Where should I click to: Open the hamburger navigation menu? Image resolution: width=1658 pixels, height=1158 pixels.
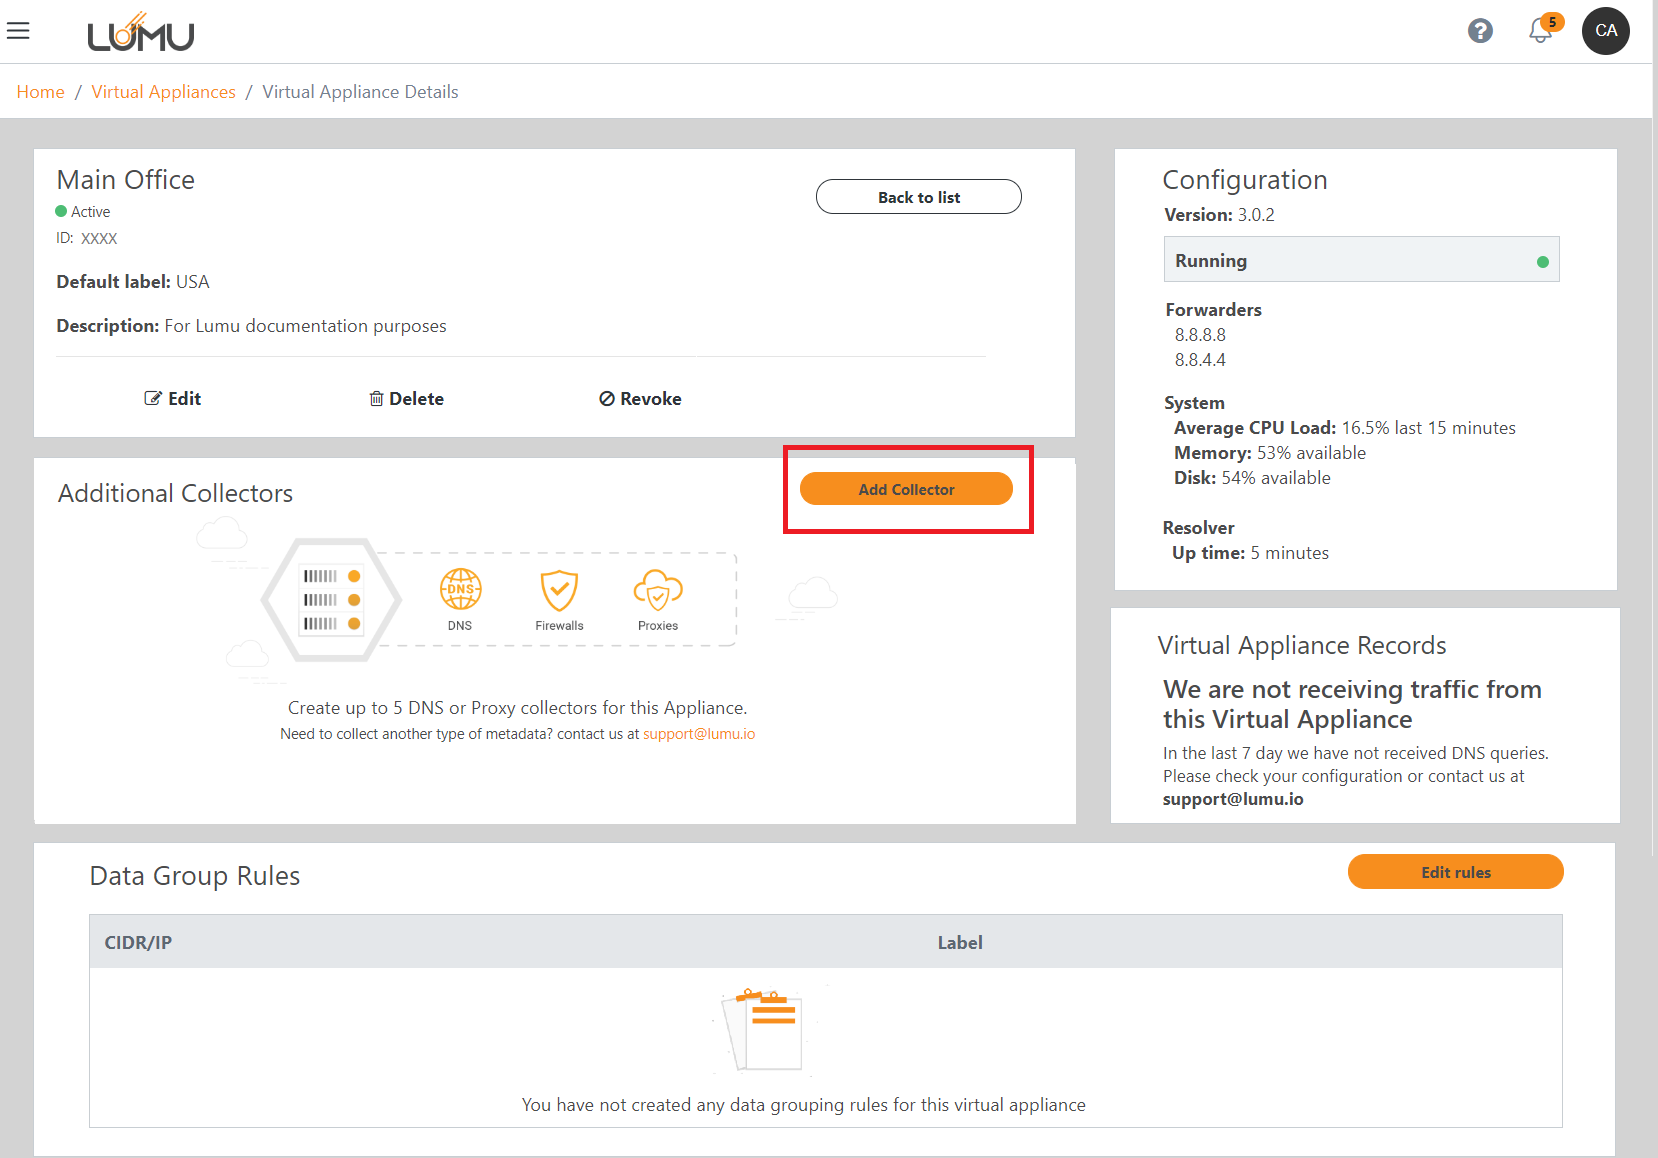click(x=18, y=30)
